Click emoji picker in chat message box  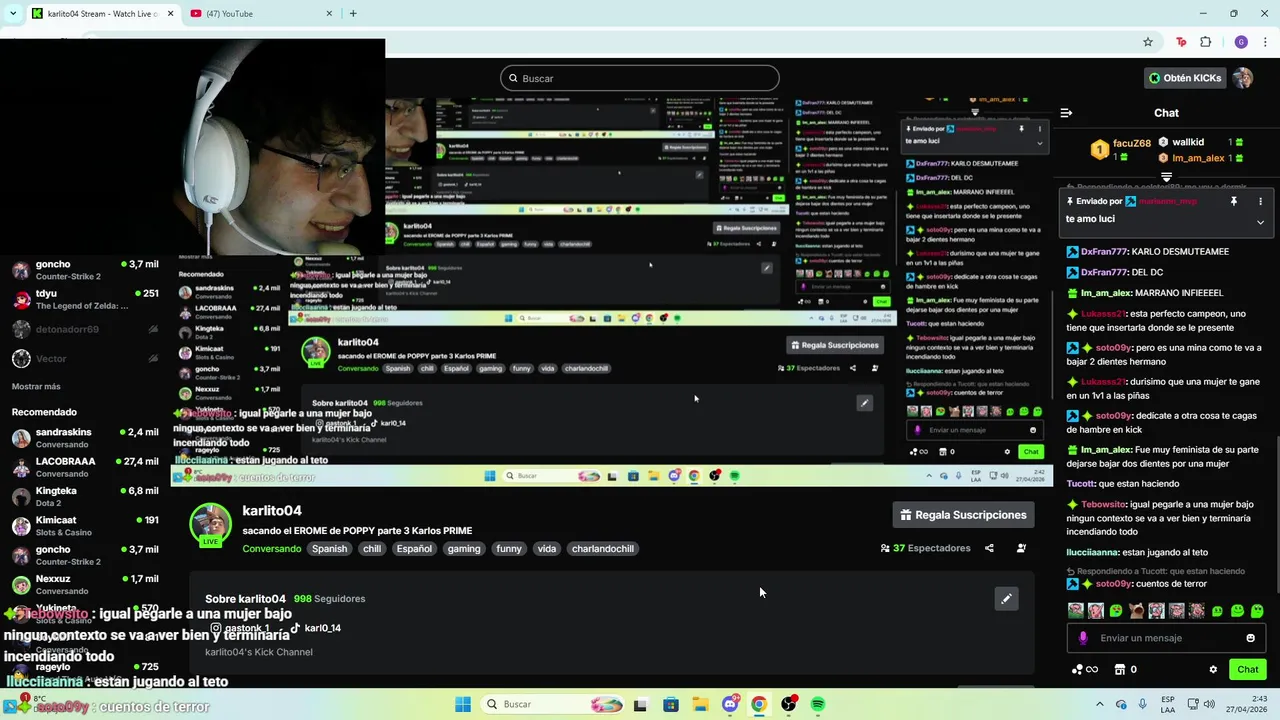point(1250,638)
